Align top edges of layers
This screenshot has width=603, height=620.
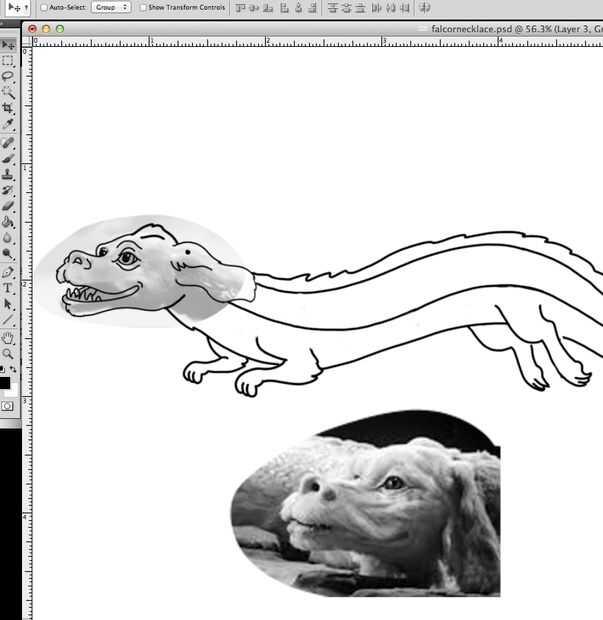click(x=240, y=8)
